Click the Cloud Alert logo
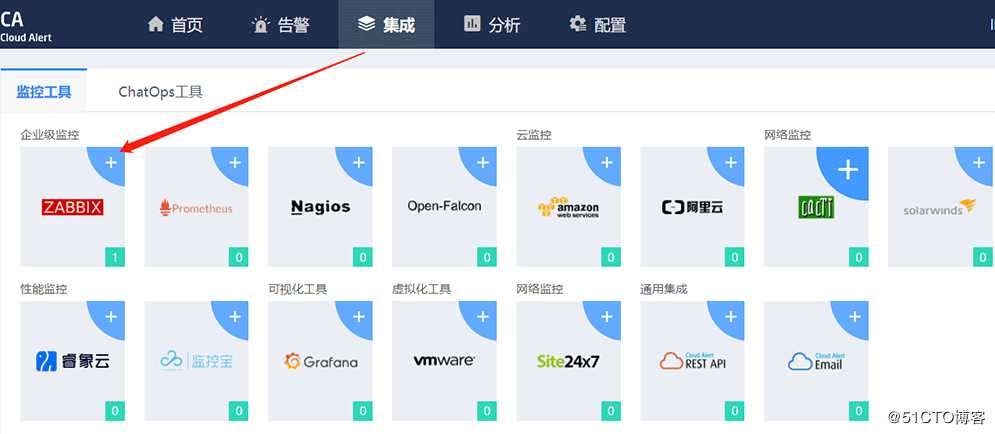 25,25
